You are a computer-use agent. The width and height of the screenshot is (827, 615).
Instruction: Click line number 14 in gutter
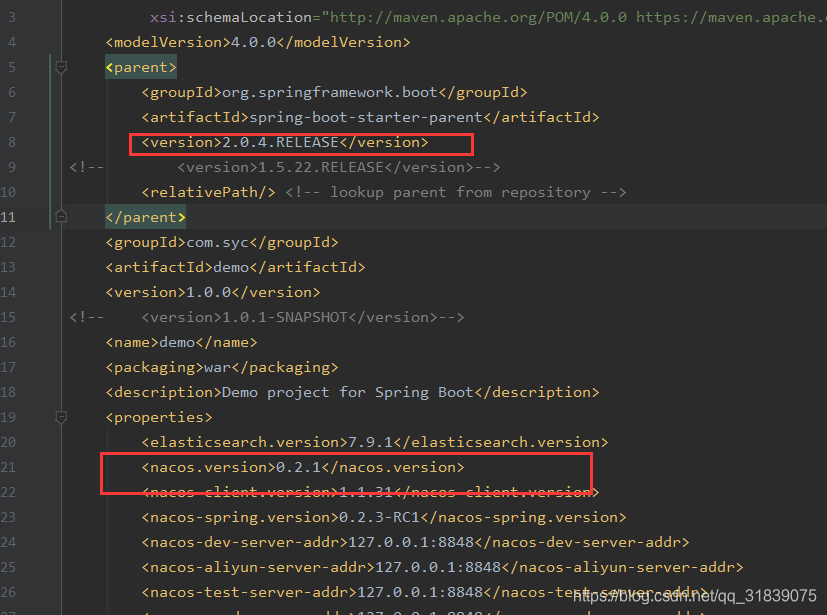pyautogui.click(x=8, y=292)
